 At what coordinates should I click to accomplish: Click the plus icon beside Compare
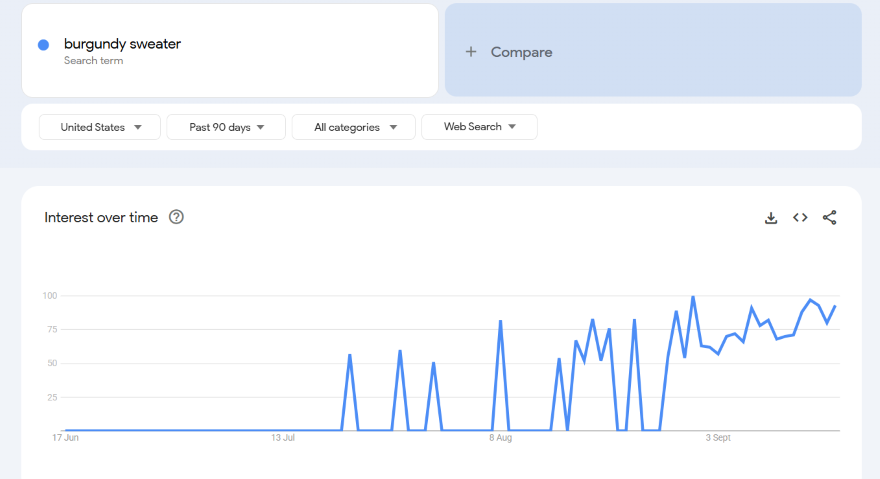click(x=471, y=52)
